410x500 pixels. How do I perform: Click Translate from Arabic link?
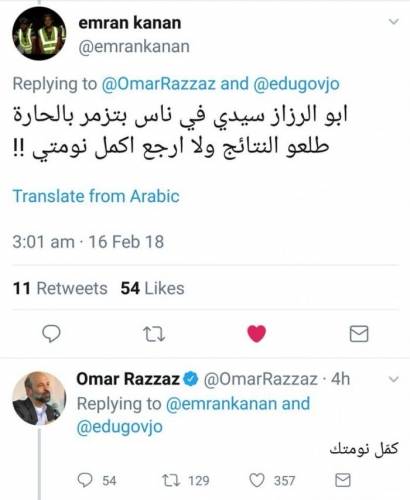click(96, 196)
